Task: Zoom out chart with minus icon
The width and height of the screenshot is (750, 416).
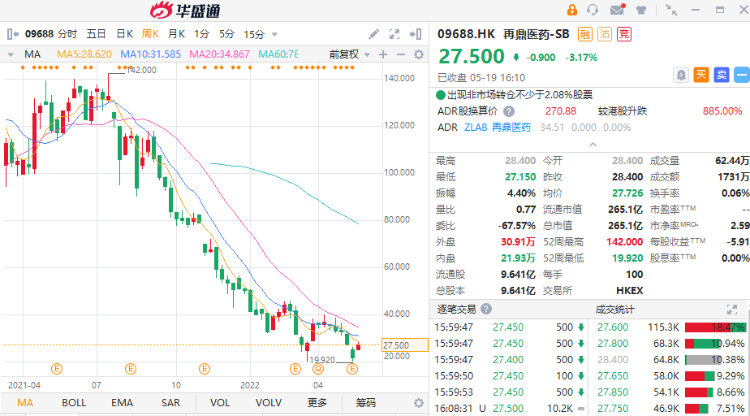Action: point(401,55)
